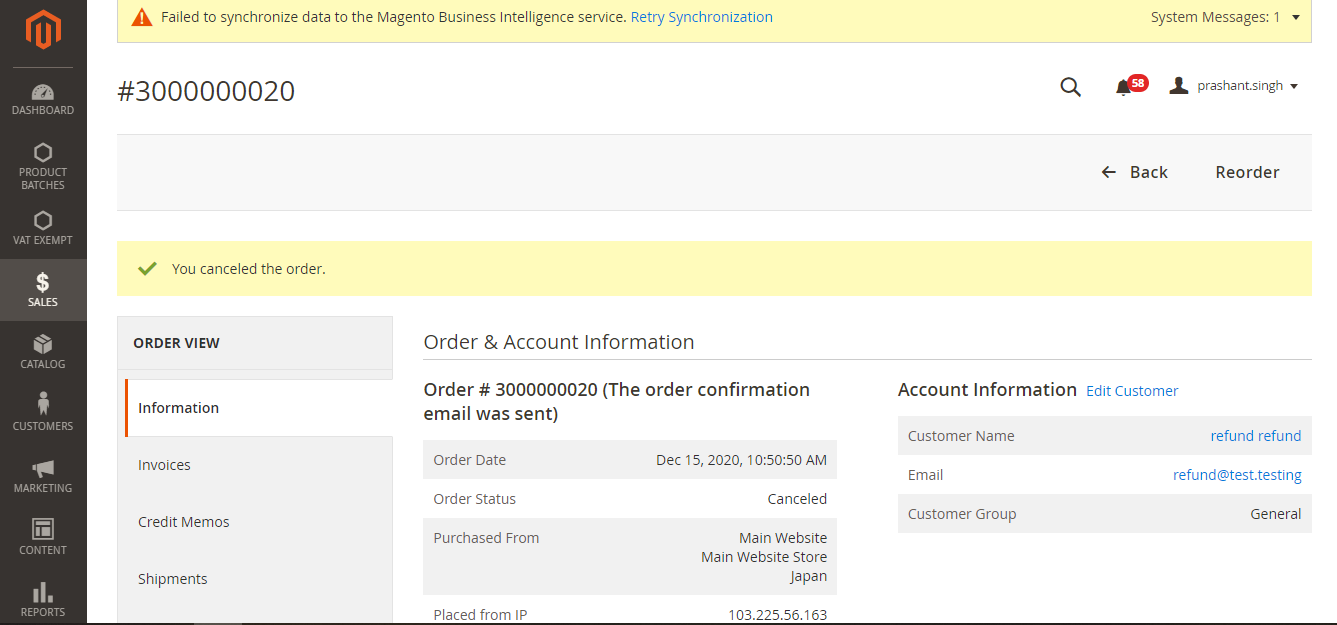Open VAT Exempt sidebar section
The height and width of the screenshot is (625, 1337).
pos(43,227)
